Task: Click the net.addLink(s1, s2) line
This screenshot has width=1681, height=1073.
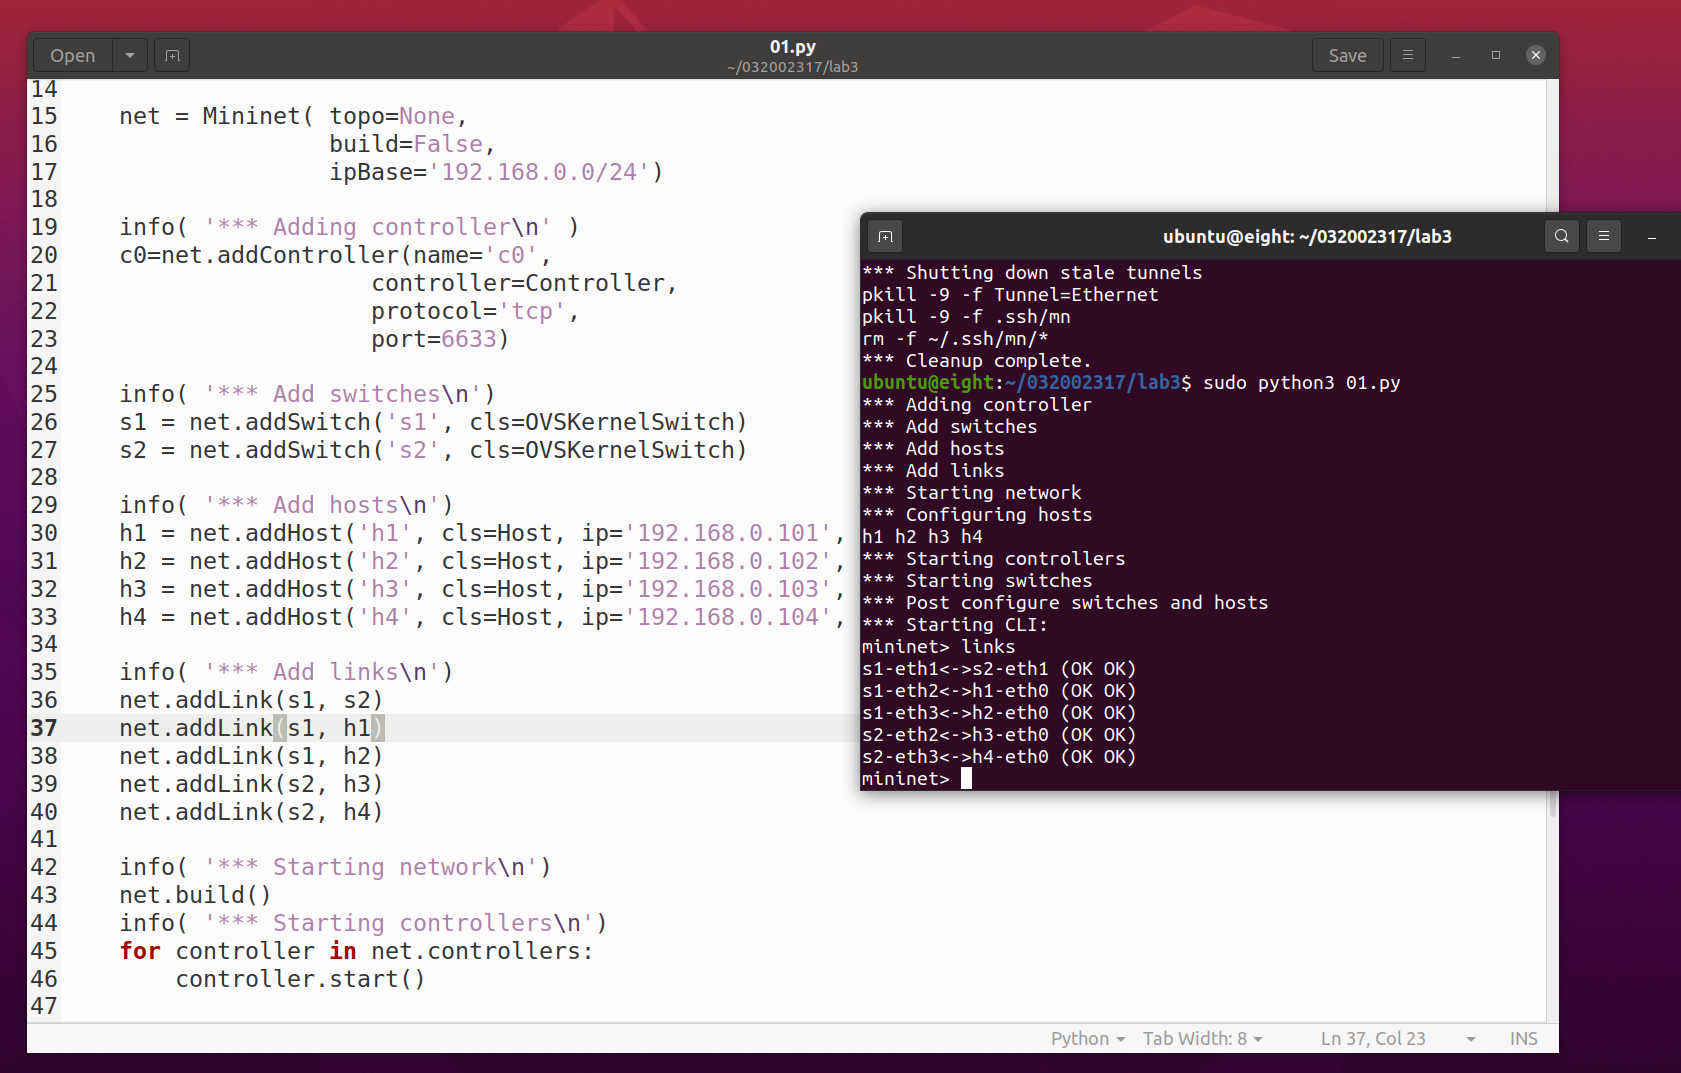Action: pos(251,700)
